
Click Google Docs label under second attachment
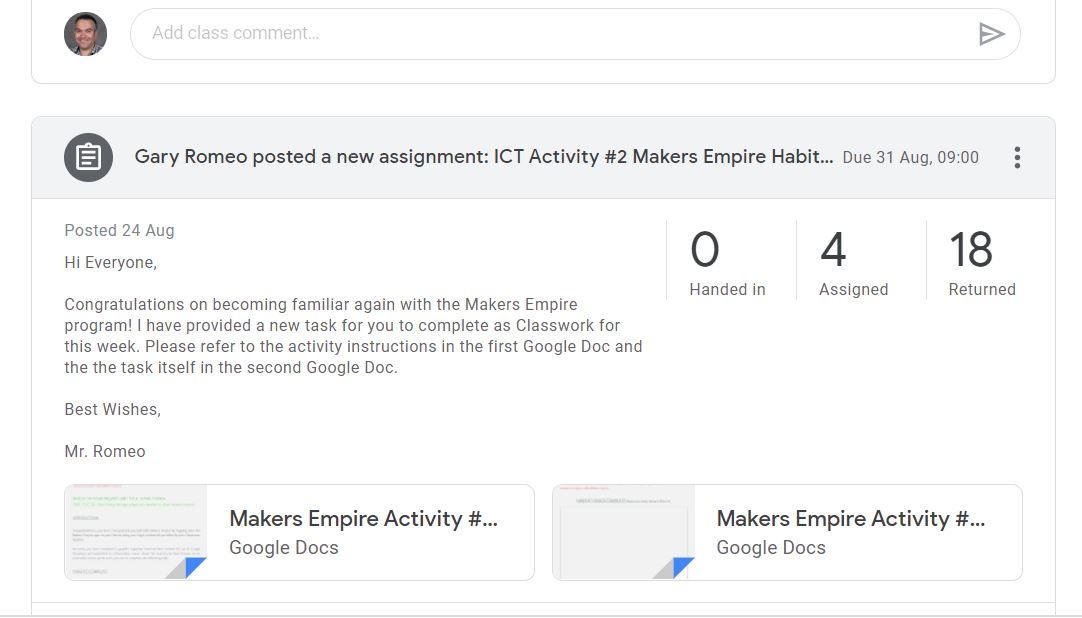pyautogui.click(x=771, y=548)
